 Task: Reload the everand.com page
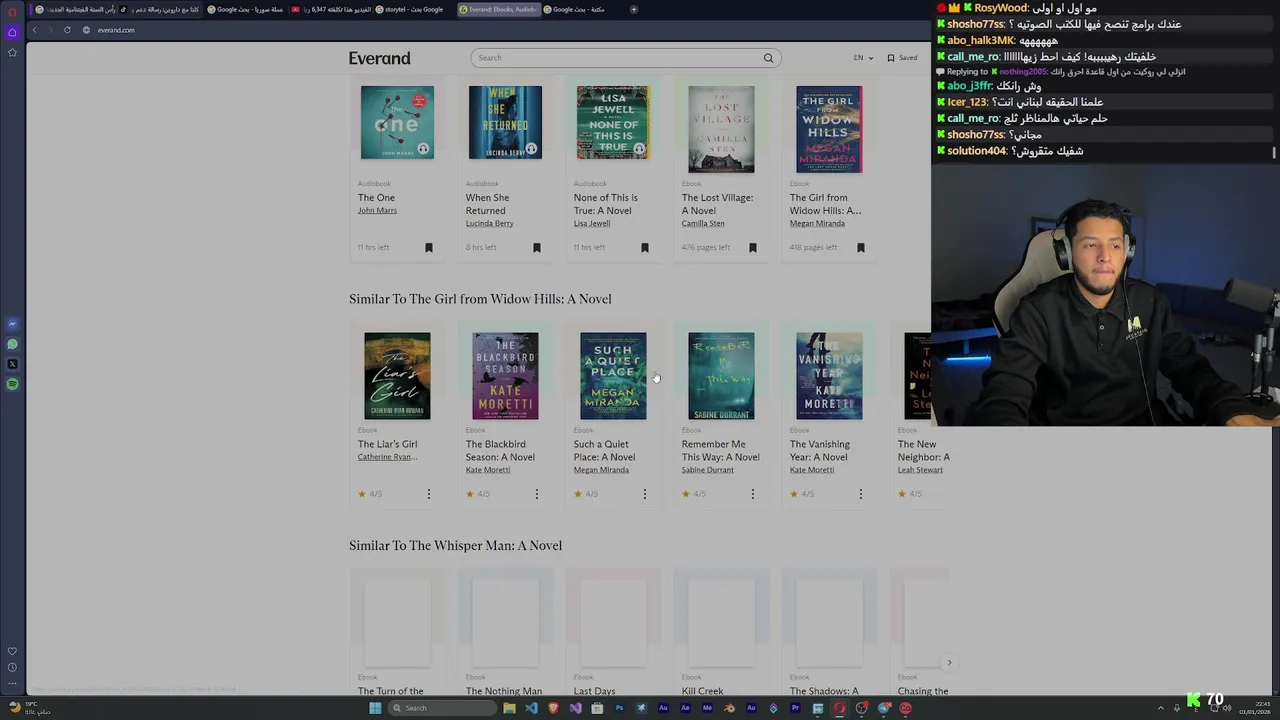pyautogui.click(x=67, y=30)
